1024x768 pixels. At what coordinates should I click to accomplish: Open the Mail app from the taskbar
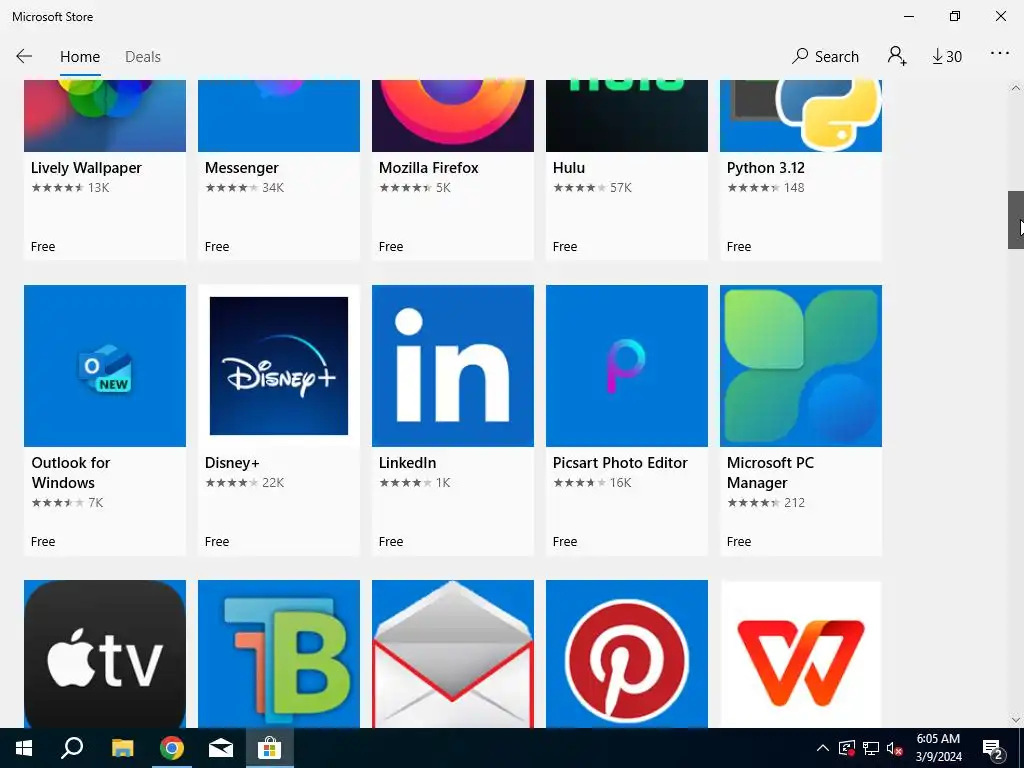point(221,748)
